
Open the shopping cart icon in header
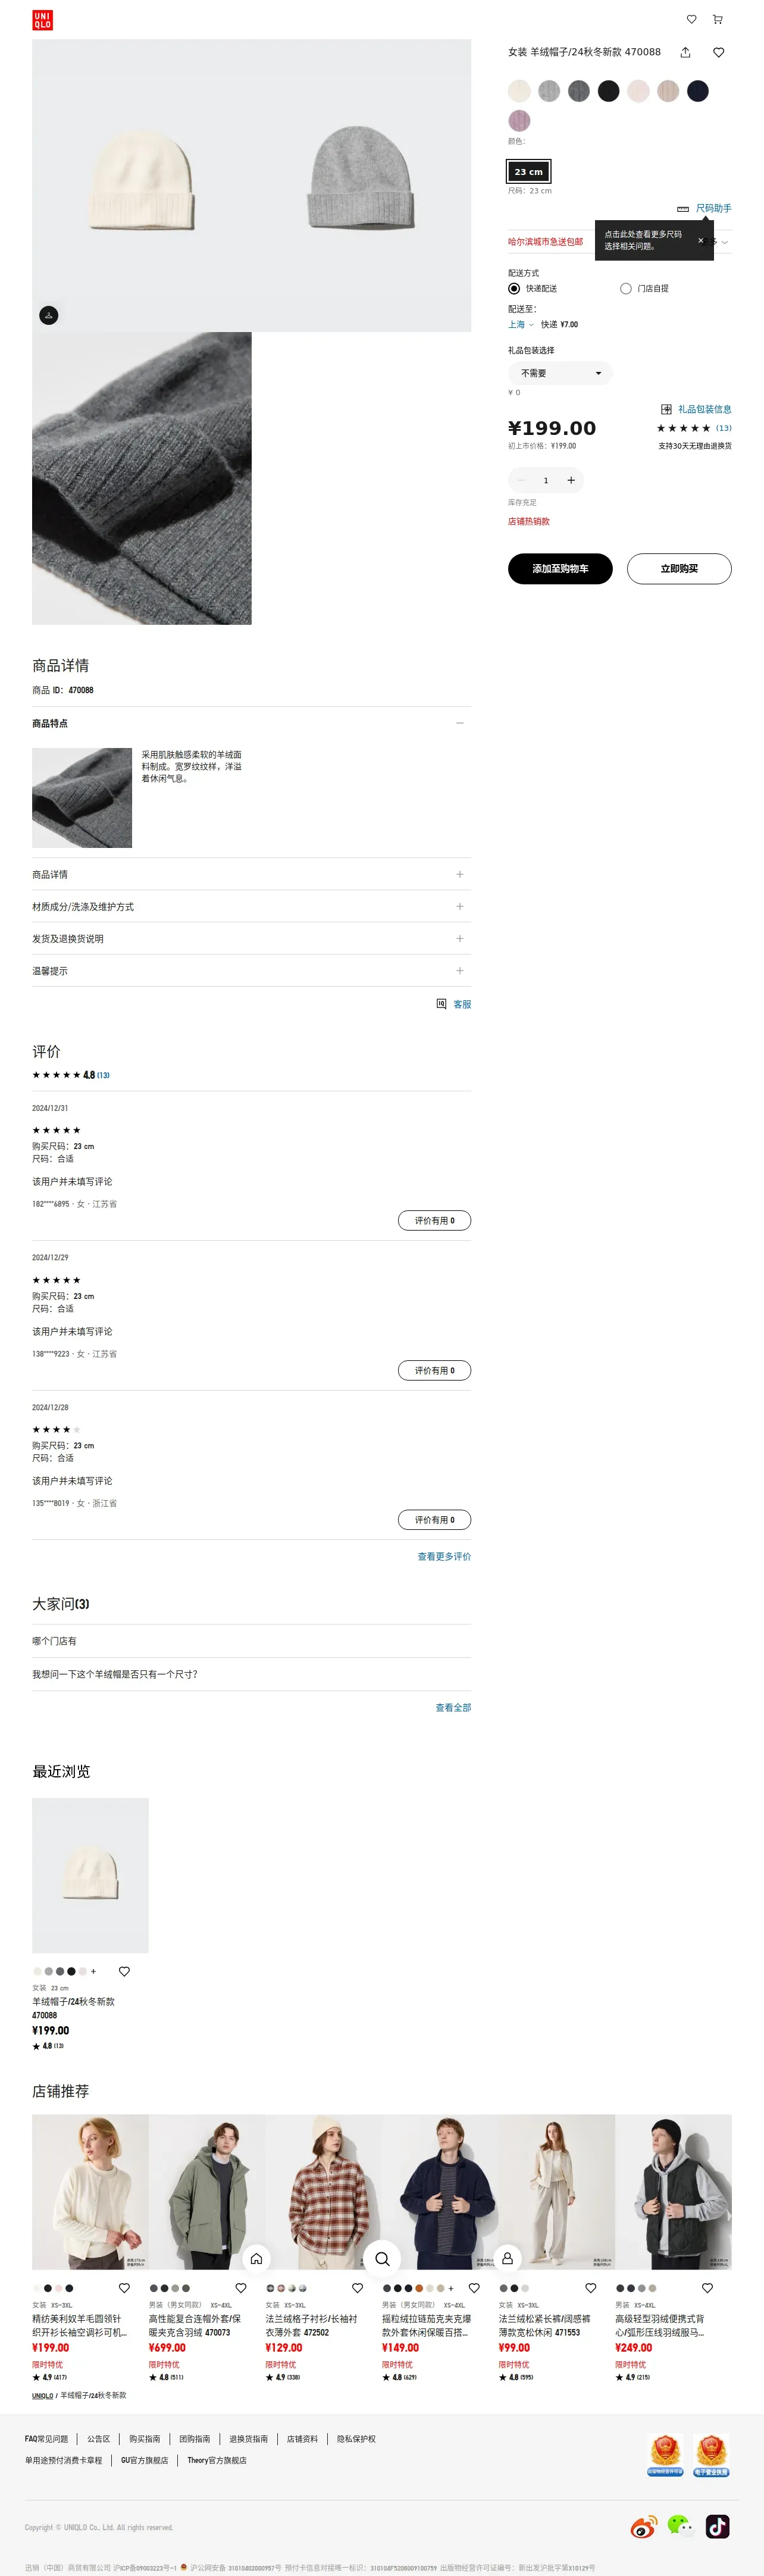[x=717, y=19]
